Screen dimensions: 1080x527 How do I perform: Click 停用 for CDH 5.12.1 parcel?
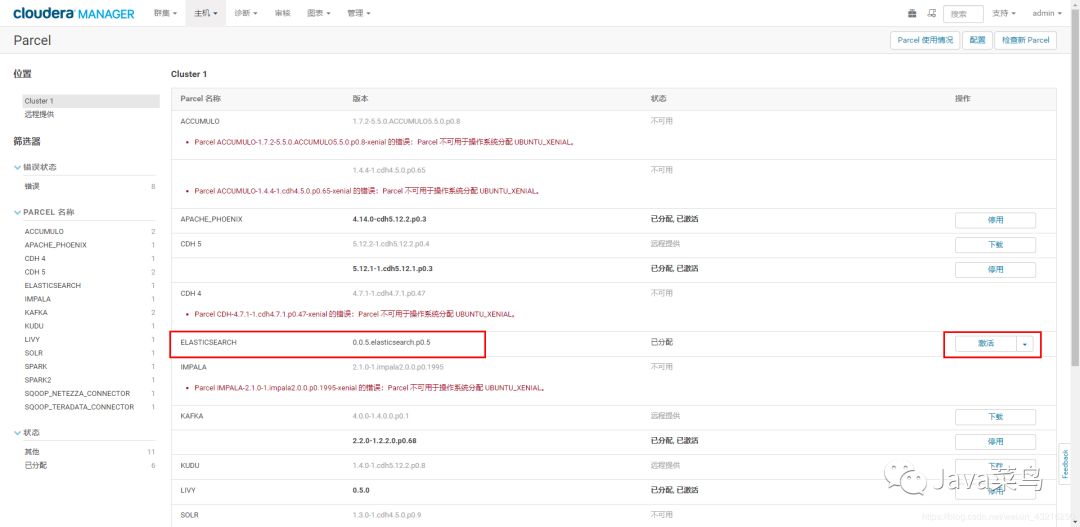point(995,269)
